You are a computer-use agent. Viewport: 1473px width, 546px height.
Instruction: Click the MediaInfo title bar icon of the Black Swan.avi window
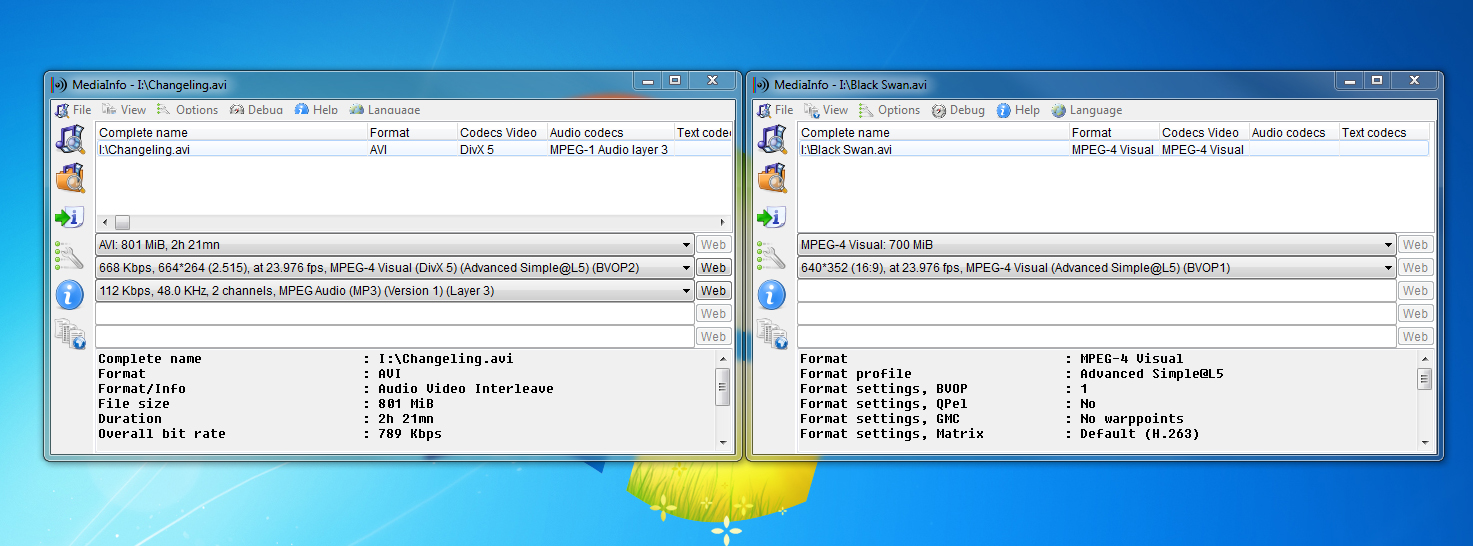click(761, 85)
